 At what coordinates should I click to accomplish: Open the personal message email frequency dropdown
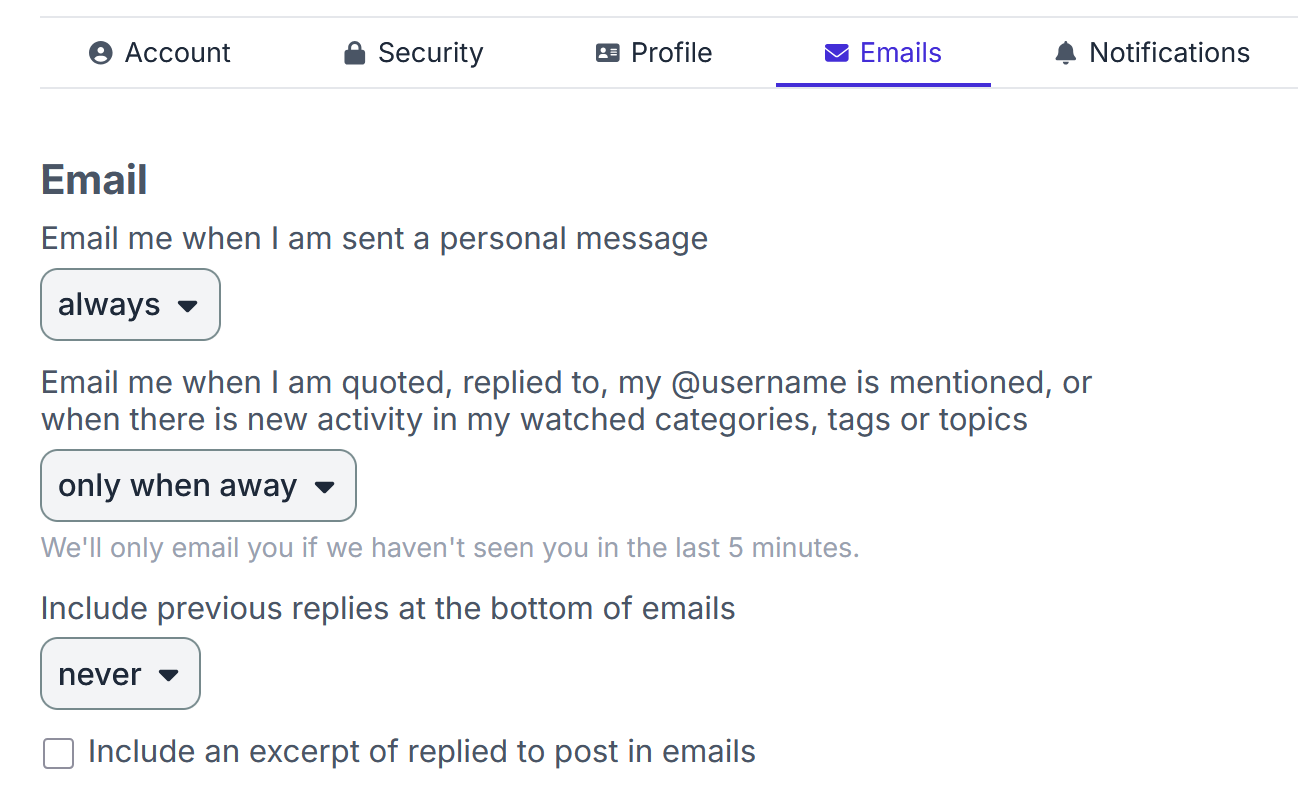tap(130, 304)
